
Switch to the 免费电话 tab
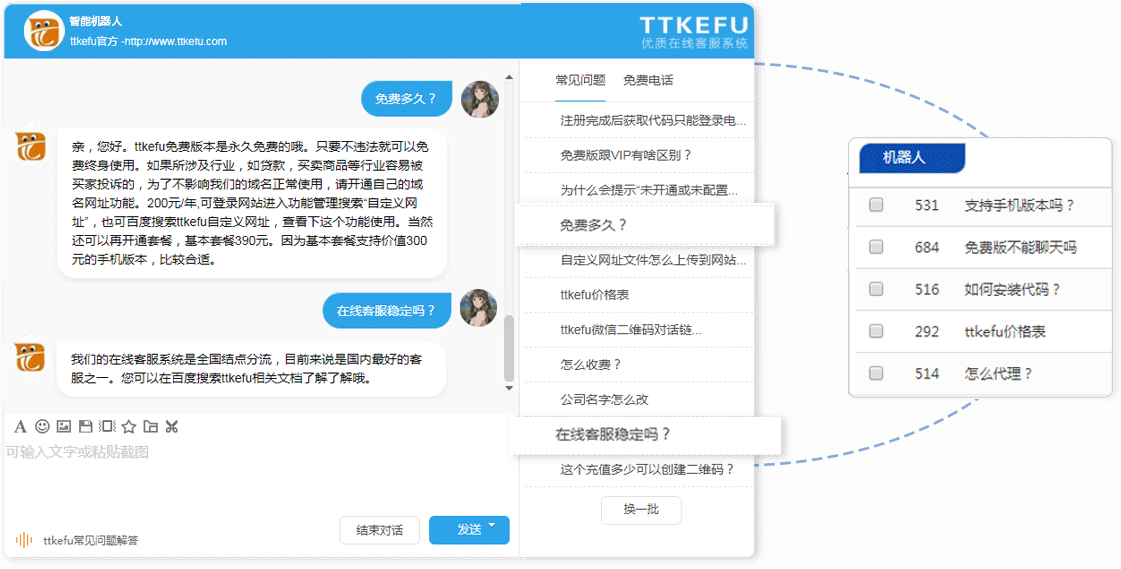(648, 80)
